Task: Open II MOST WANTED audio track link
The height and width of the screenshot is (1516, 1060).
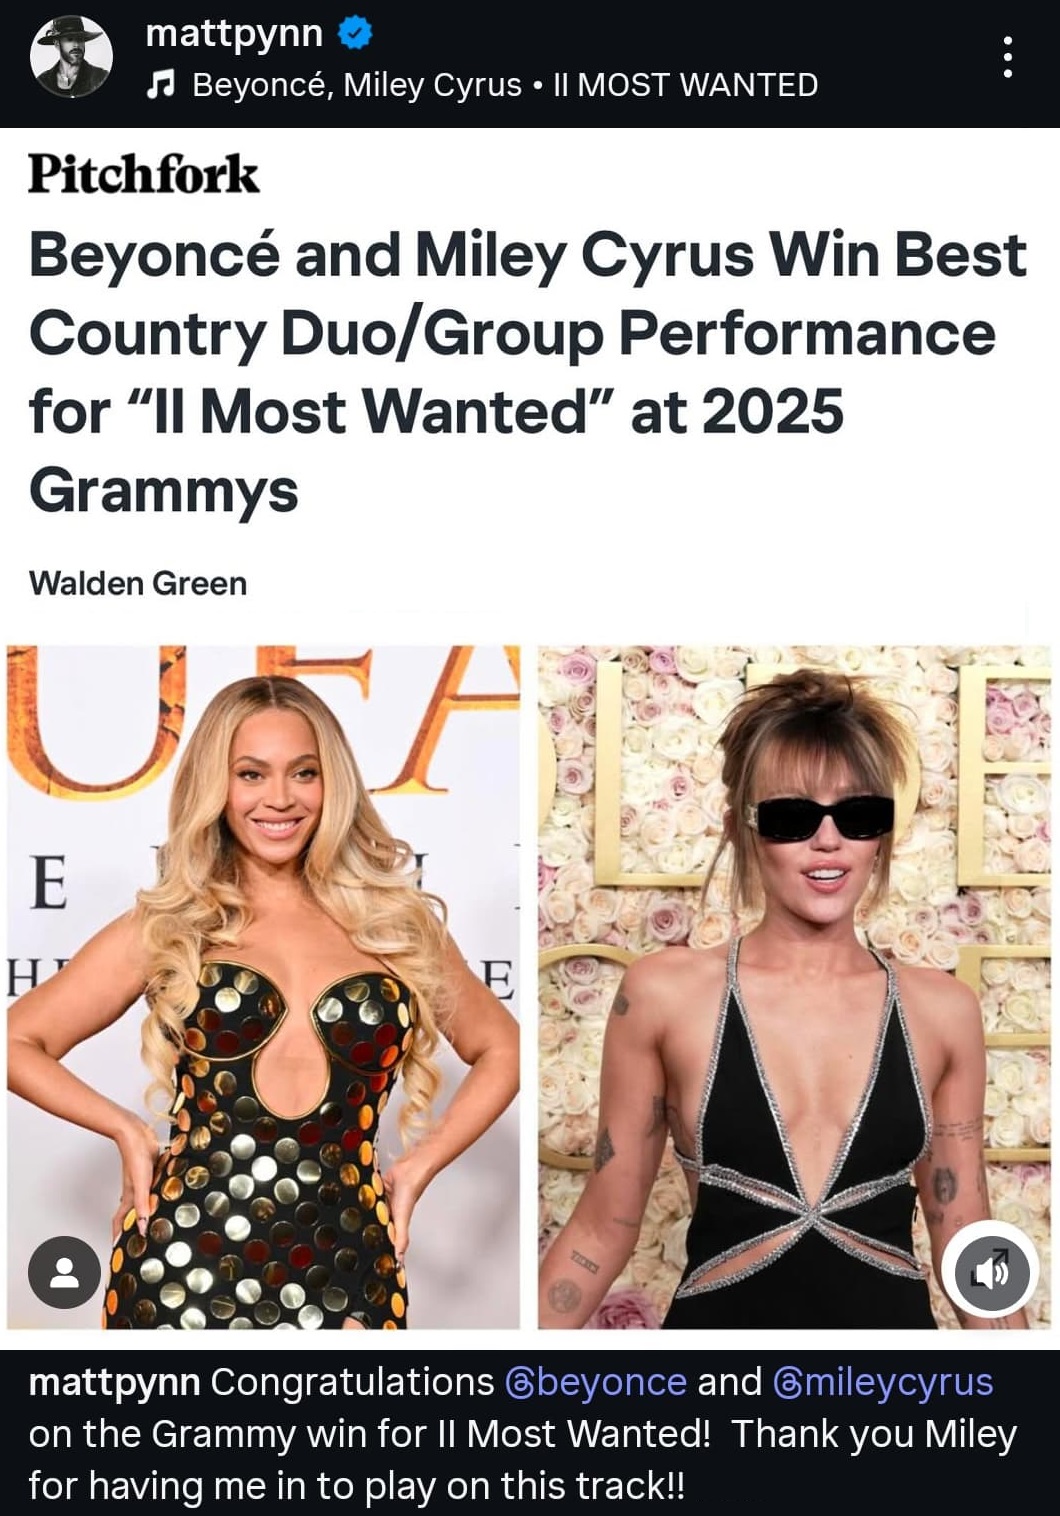Action: [x=686, y=85]
